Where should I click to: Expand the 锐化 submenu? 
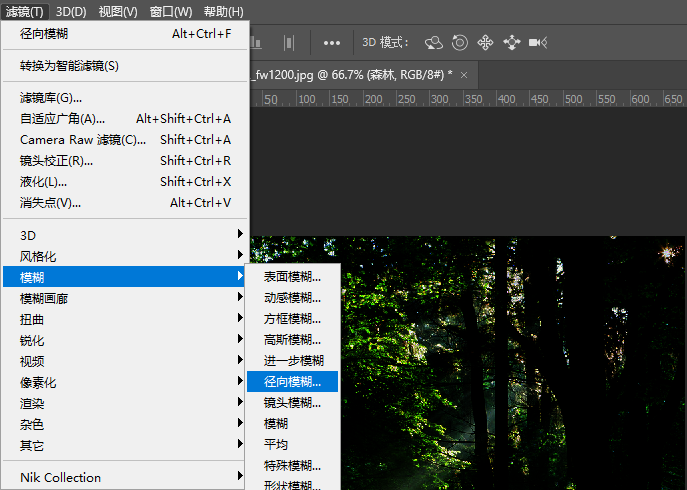tap(124, 340)
